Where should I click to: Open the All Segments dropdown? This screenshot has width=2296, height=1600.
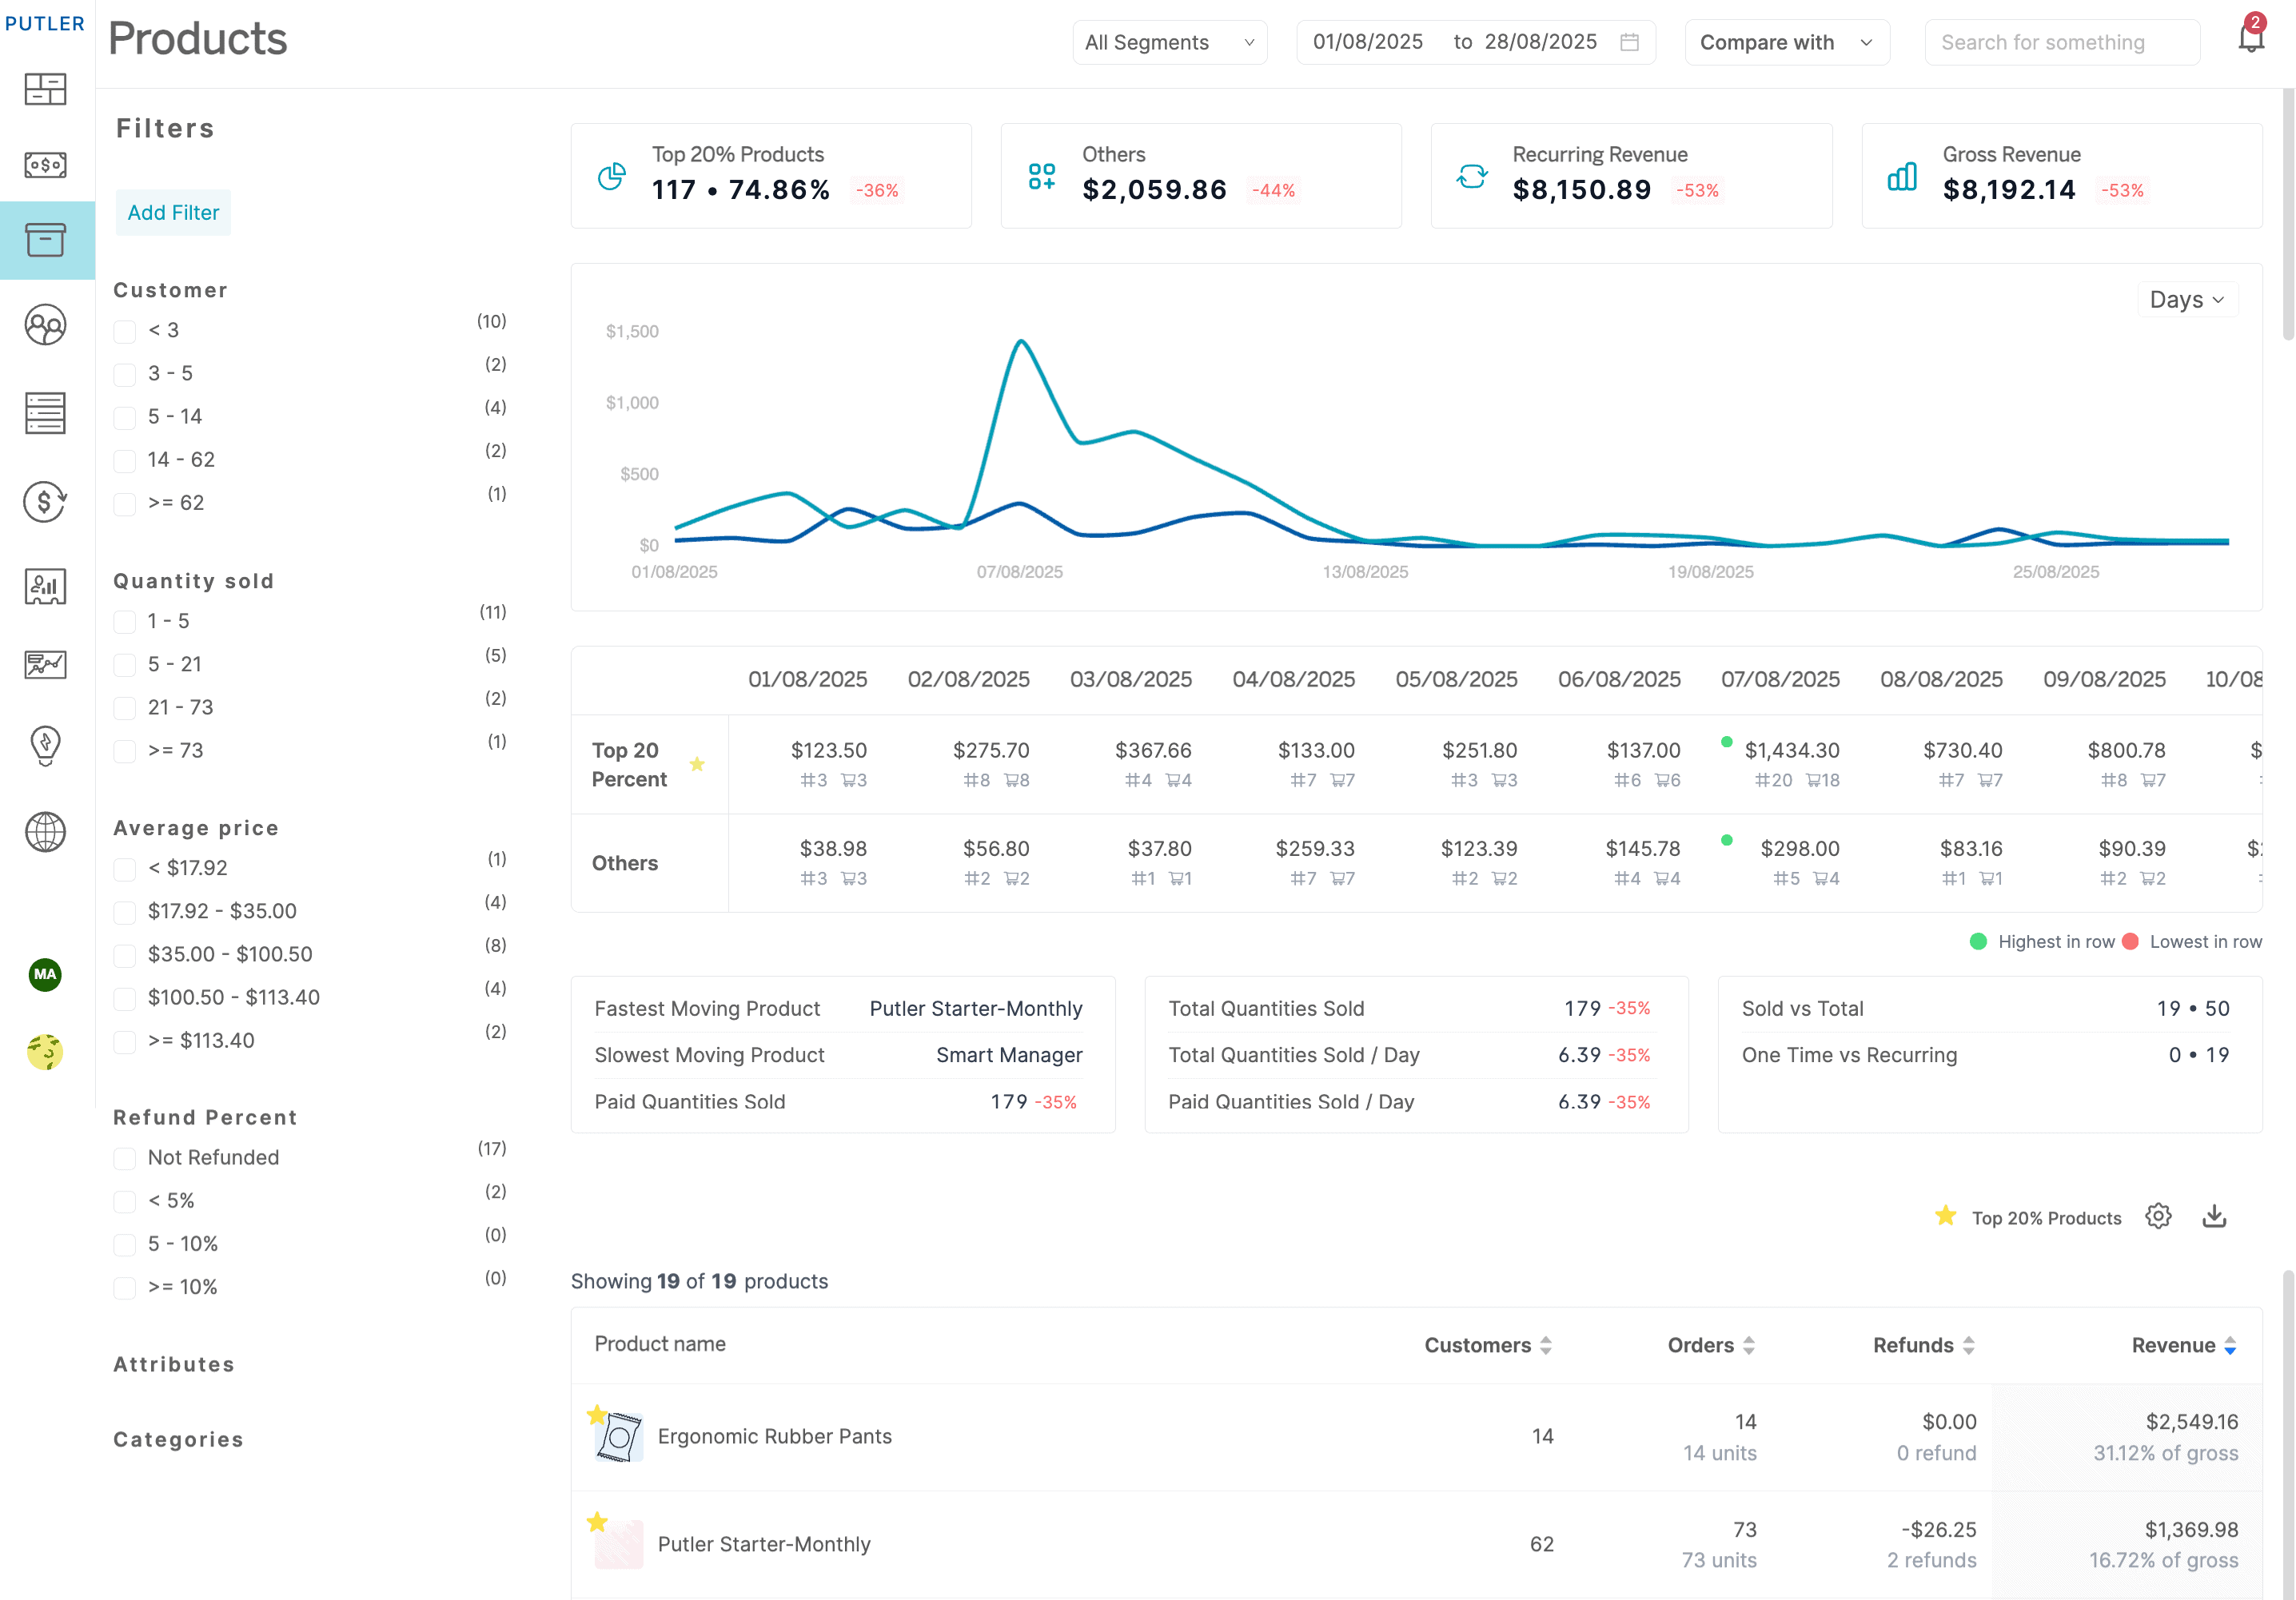point(1169,42)
